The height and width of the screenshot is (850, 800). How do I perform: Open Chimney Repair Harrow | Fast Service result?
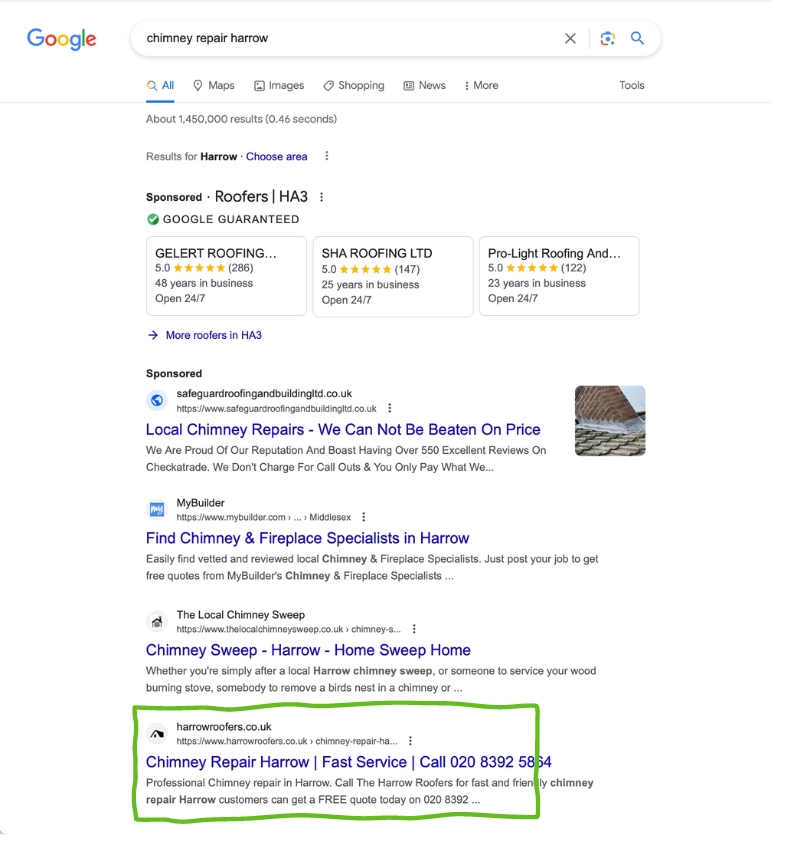coord(349,762)
